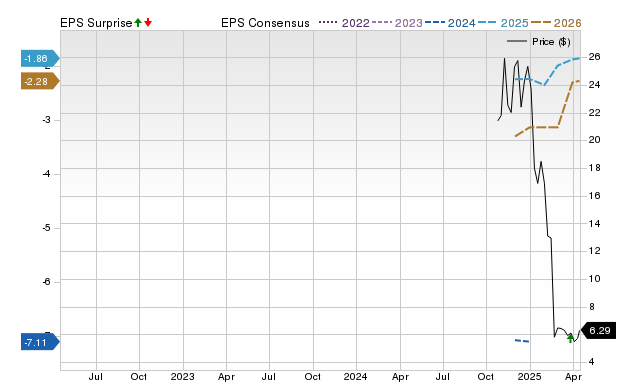The height and width of the screenshot is (382, 640).
Task: Click the 2023 x-axis label
Action: [182, 376]
